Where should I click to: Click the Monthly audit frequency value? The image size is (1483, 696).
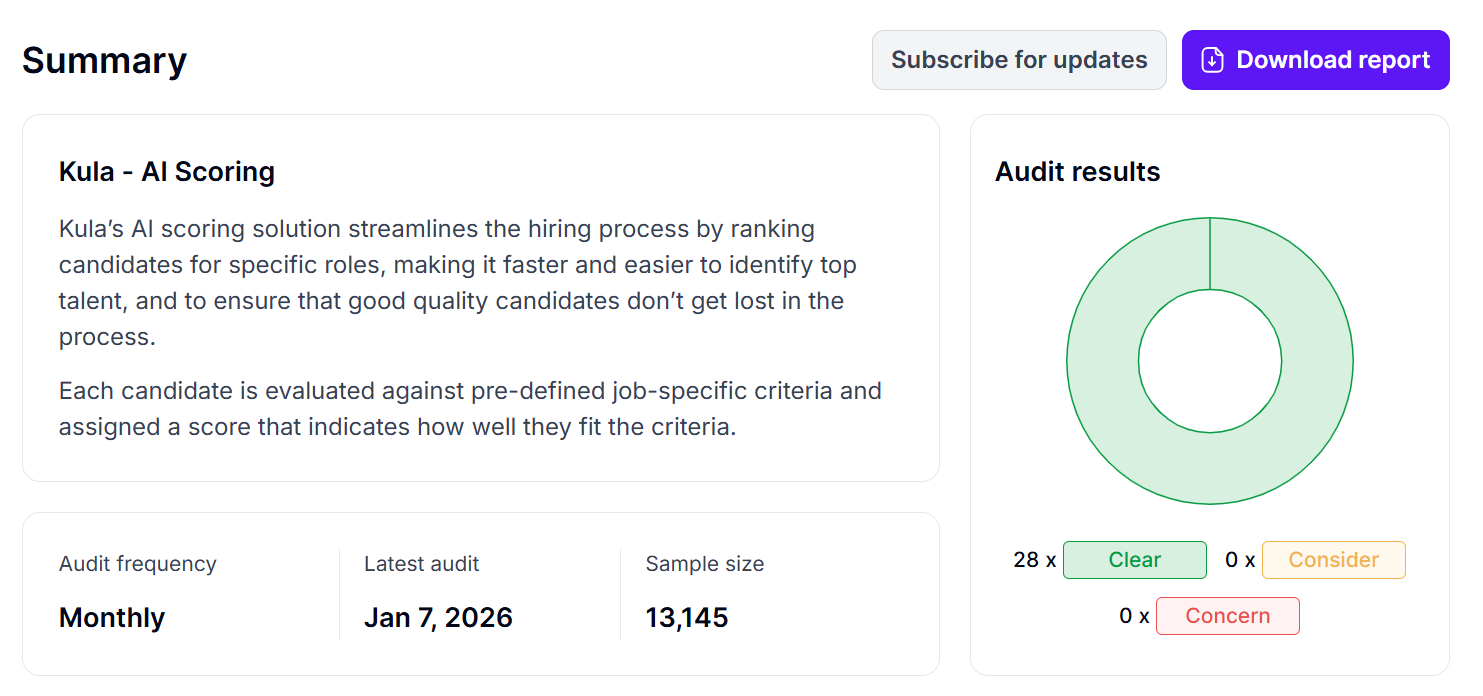(112, 618)
